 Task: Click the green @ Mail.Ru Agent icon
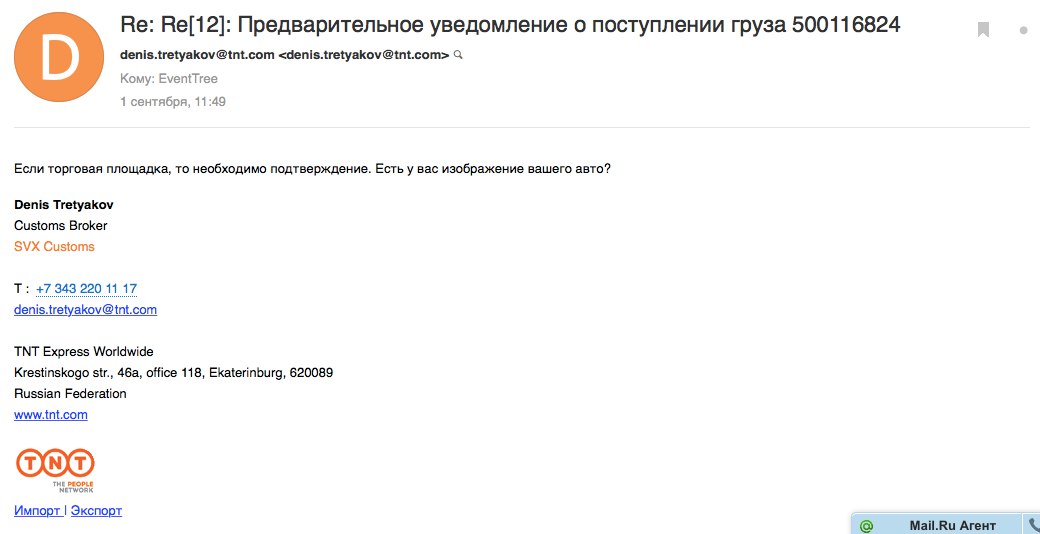(x=866, y=526)
